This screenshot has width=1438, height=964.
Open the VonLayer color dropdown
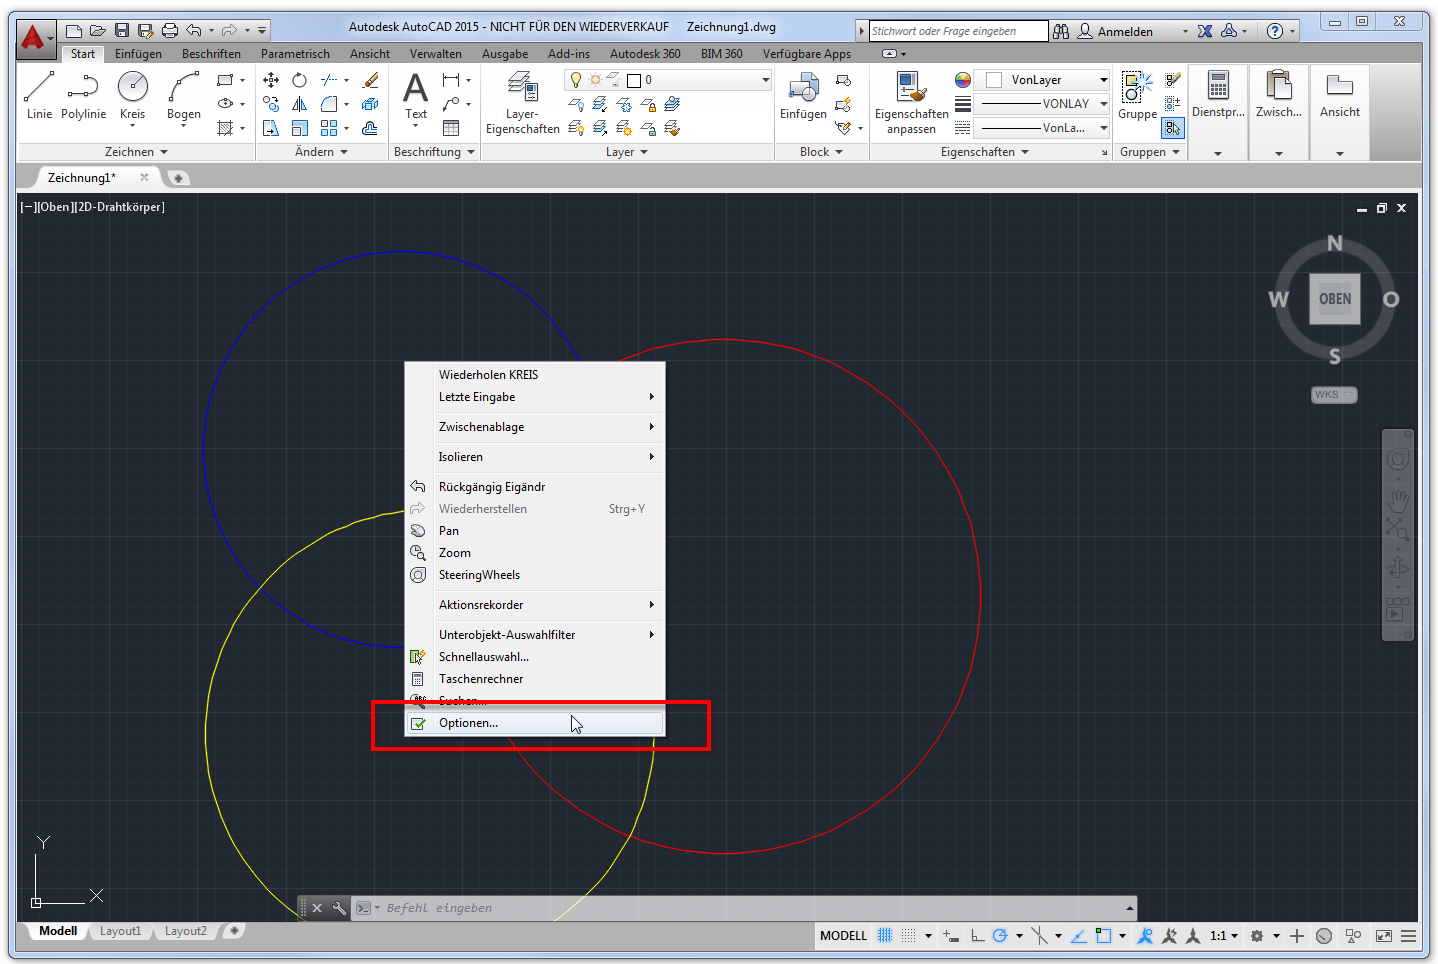click(1046, 80)
